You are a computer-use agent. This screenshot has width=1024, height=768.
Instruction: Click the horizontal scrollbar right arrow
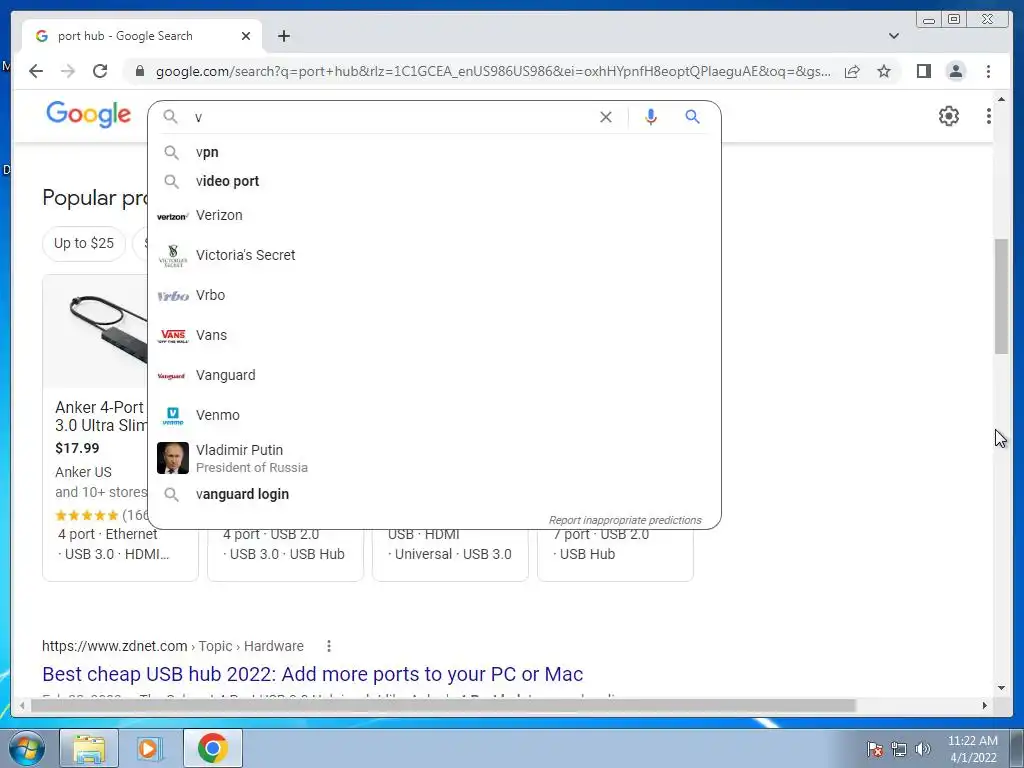(985, 705)
